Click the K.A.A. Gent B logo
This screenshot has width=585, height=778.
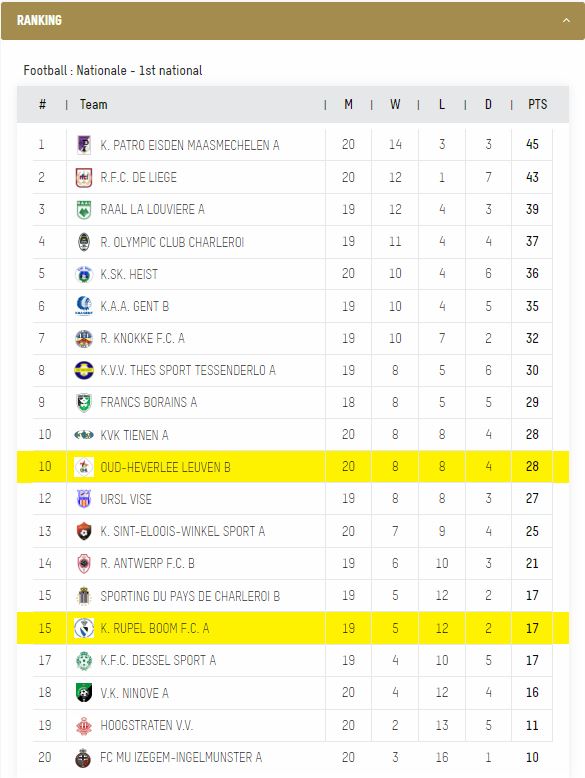point(84,306)
